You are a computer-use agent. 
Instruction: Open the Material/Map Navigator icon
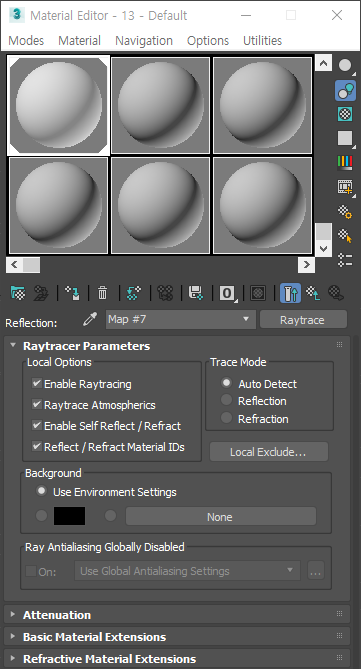pos(345,260)
